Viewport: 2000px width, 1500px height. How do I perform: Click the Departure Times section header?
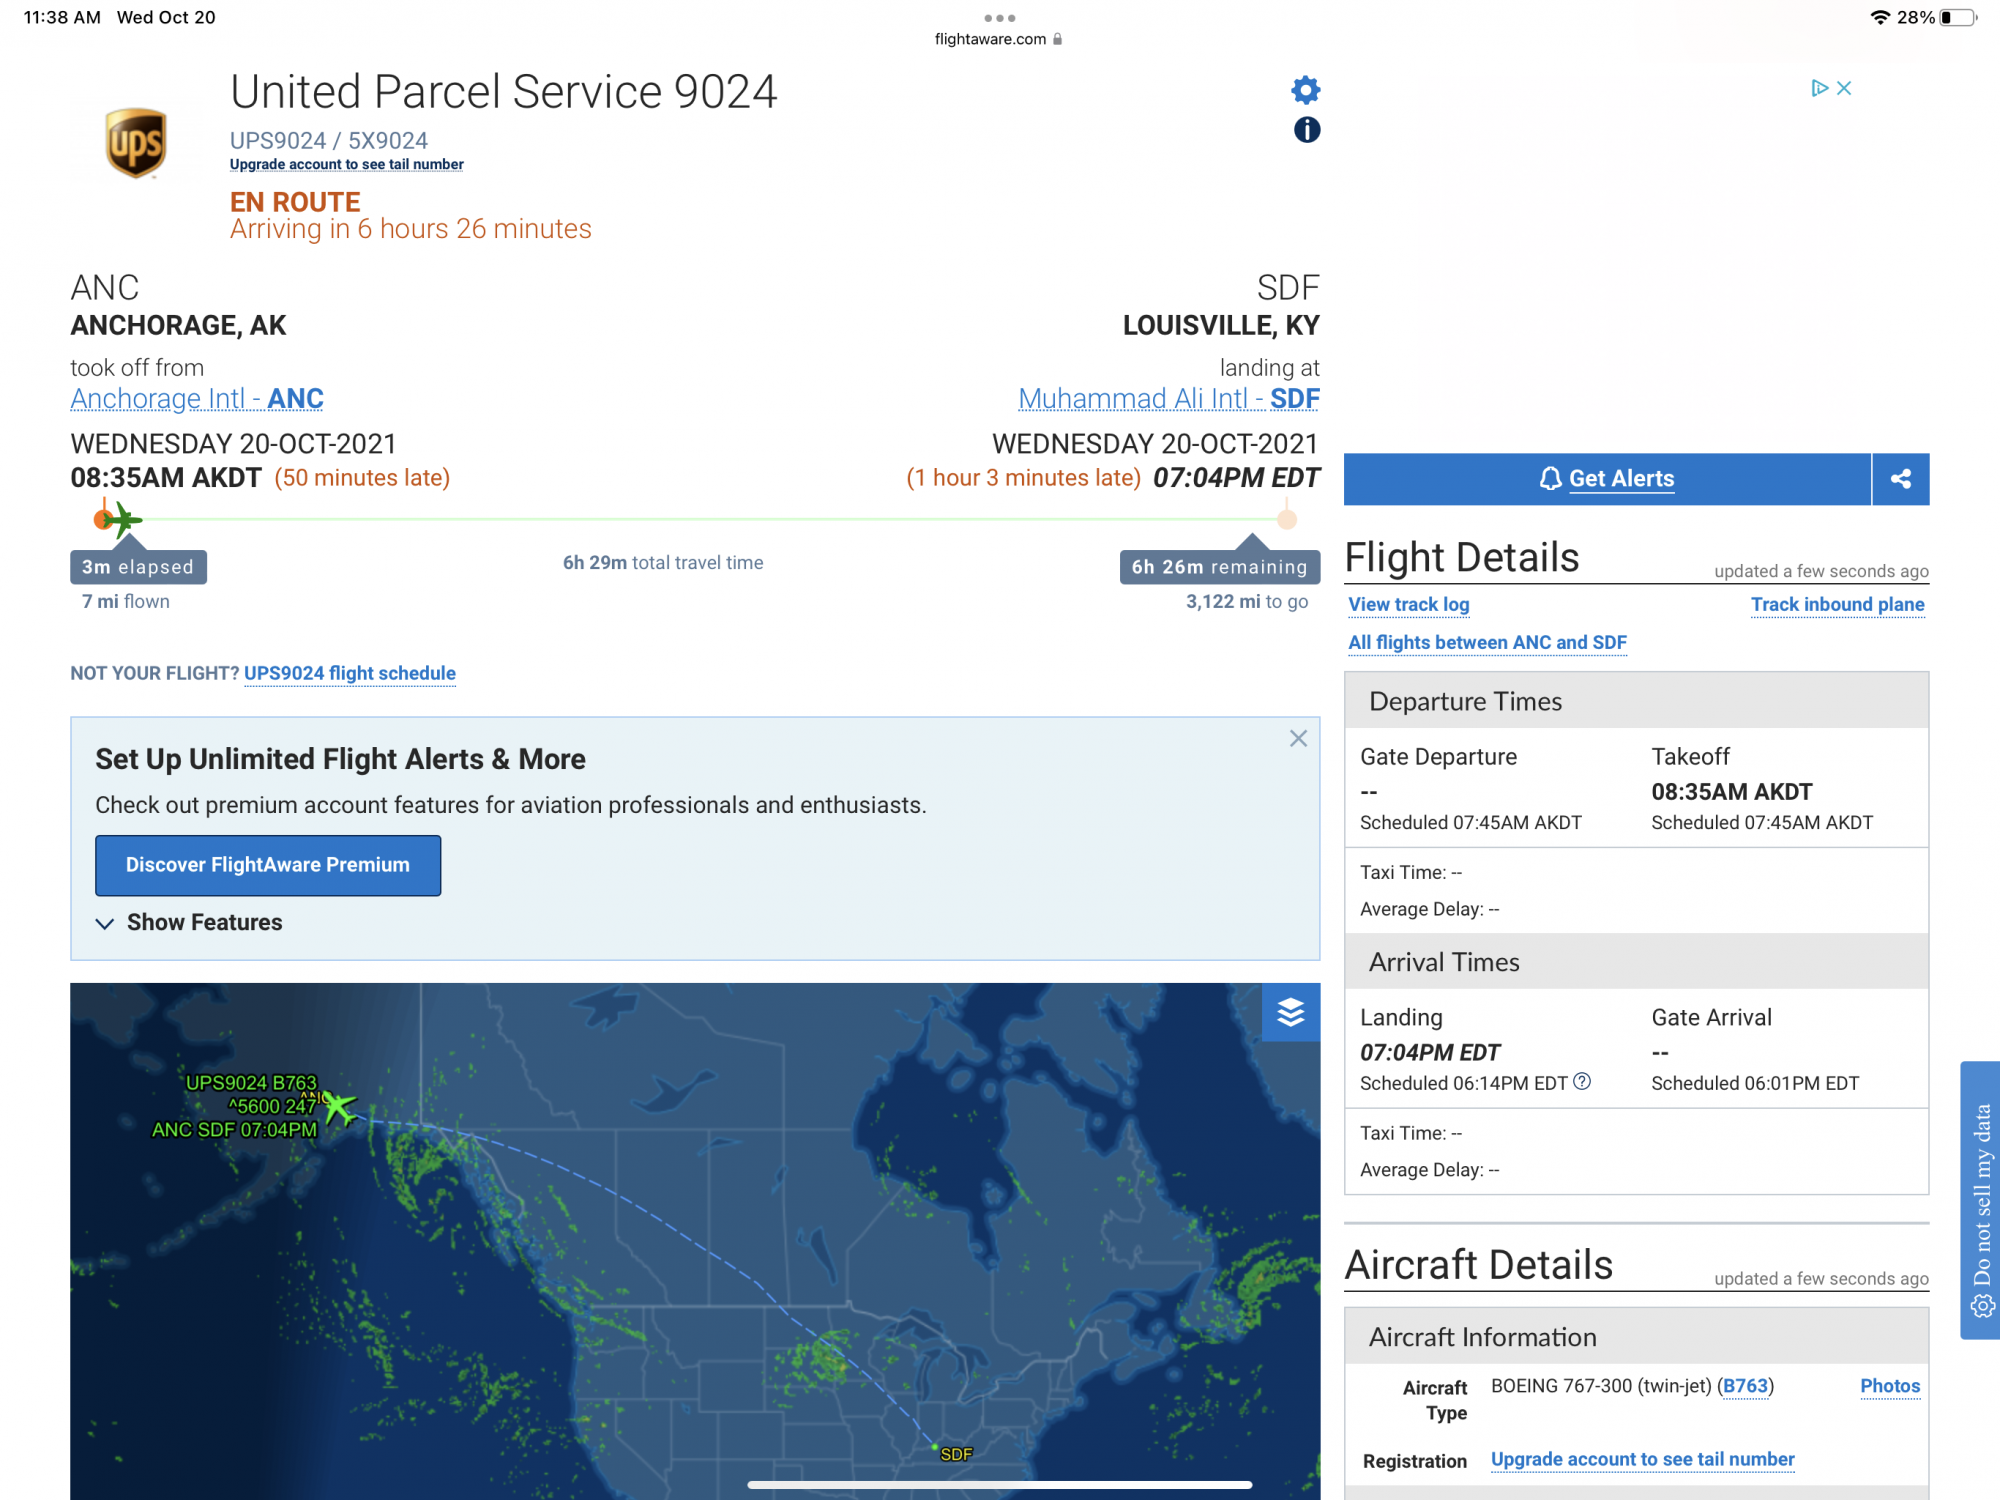pos(1636,701)
